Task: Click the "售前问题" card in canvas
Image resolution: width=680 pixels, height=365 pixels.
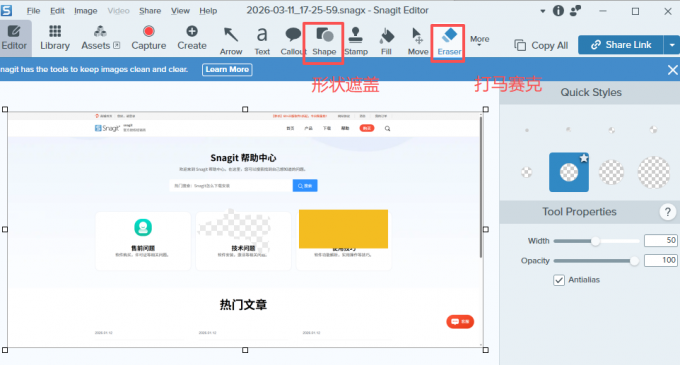Action: [x=143, y=241]
